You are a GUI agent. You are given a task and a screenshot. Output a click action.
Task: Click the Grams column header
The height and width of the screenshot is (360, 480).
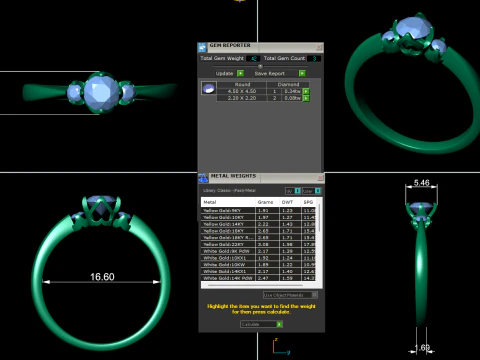(267, 202)
